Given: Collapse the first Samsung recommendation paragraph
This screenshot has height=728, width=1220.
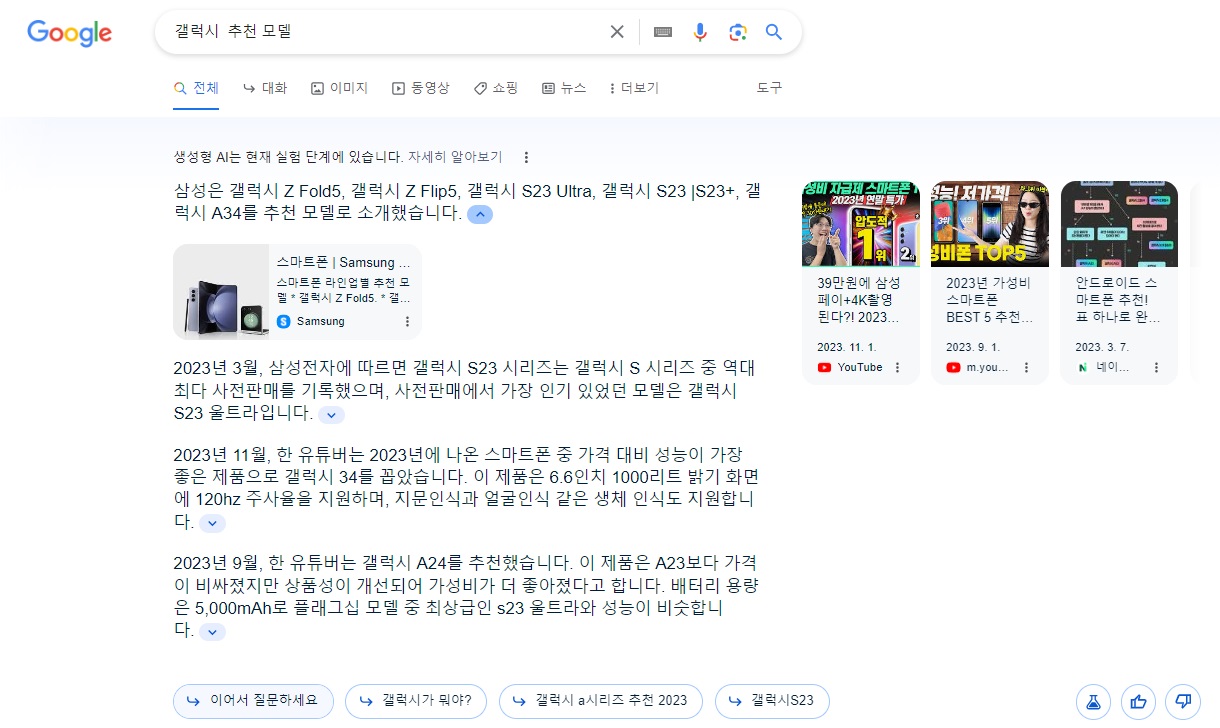Looking at the screenshot, I should pyautogui.click(x=480, y=214).
